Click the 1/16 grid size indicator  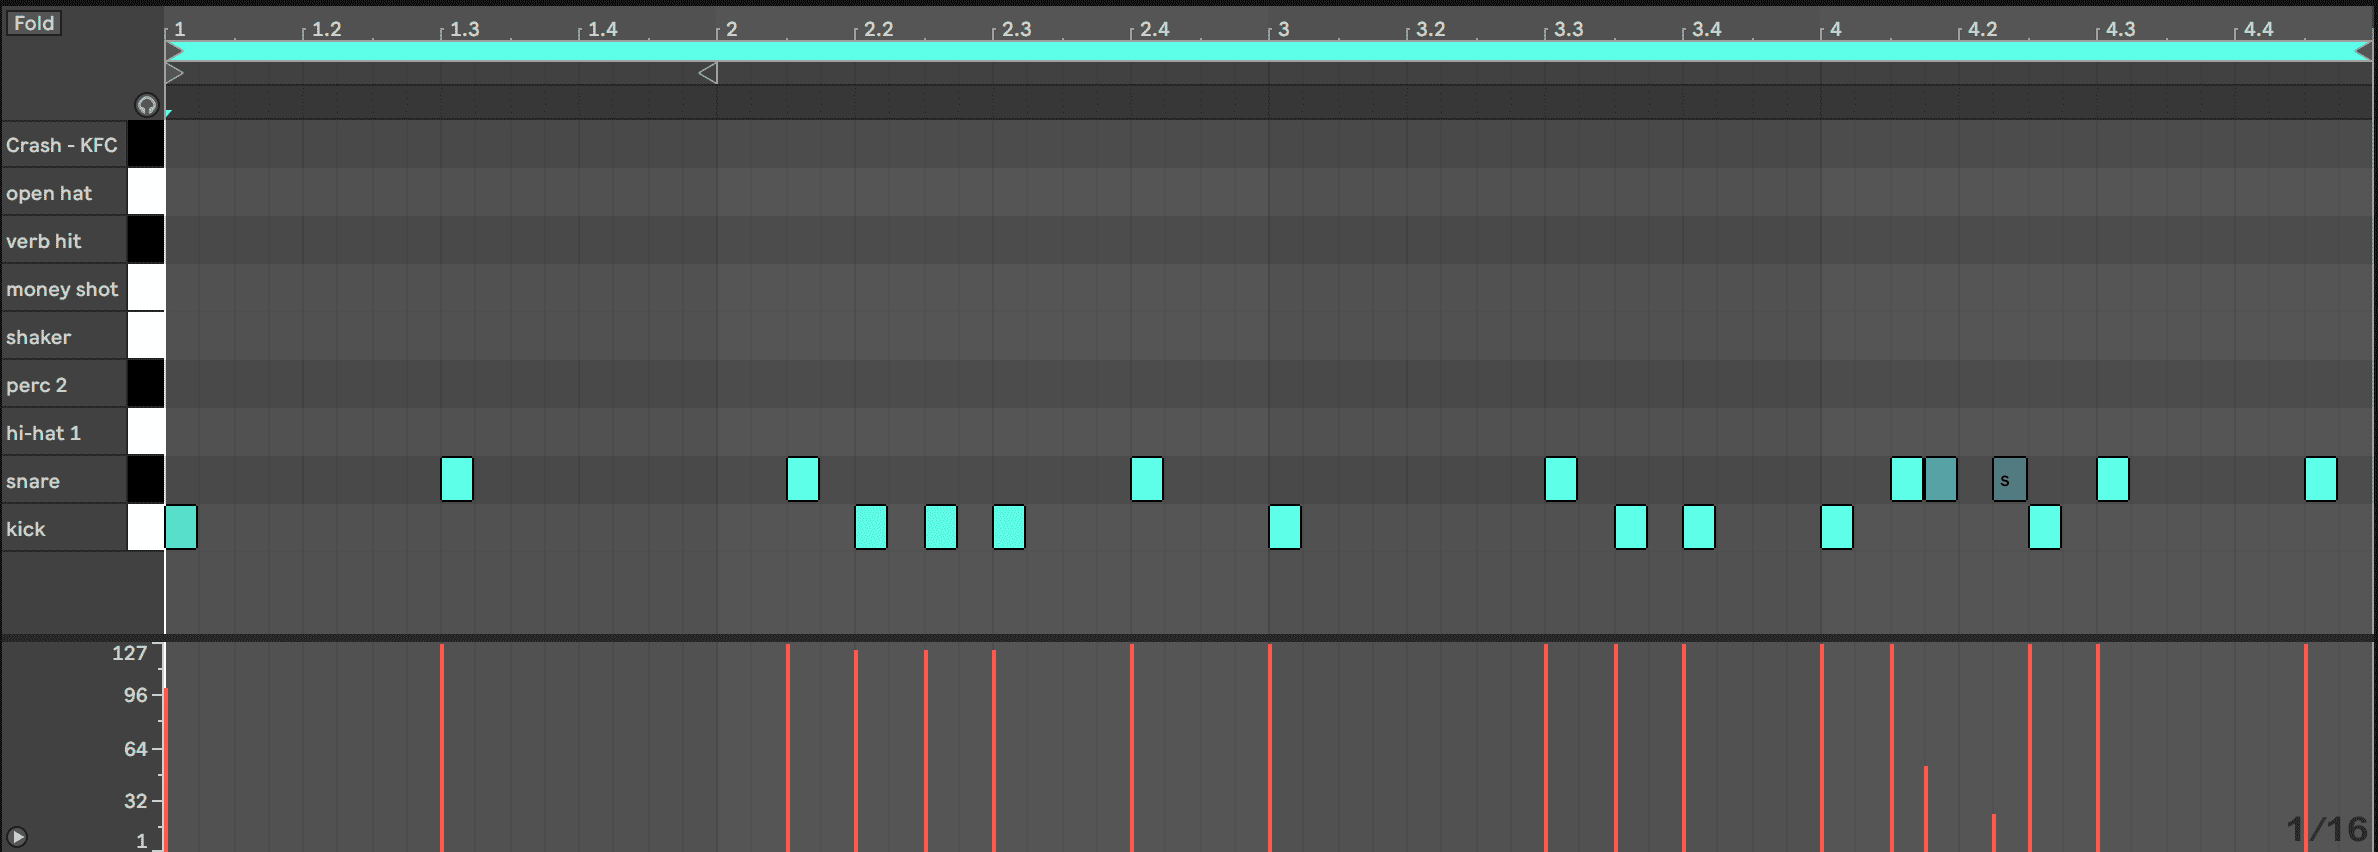point(2327,829)
